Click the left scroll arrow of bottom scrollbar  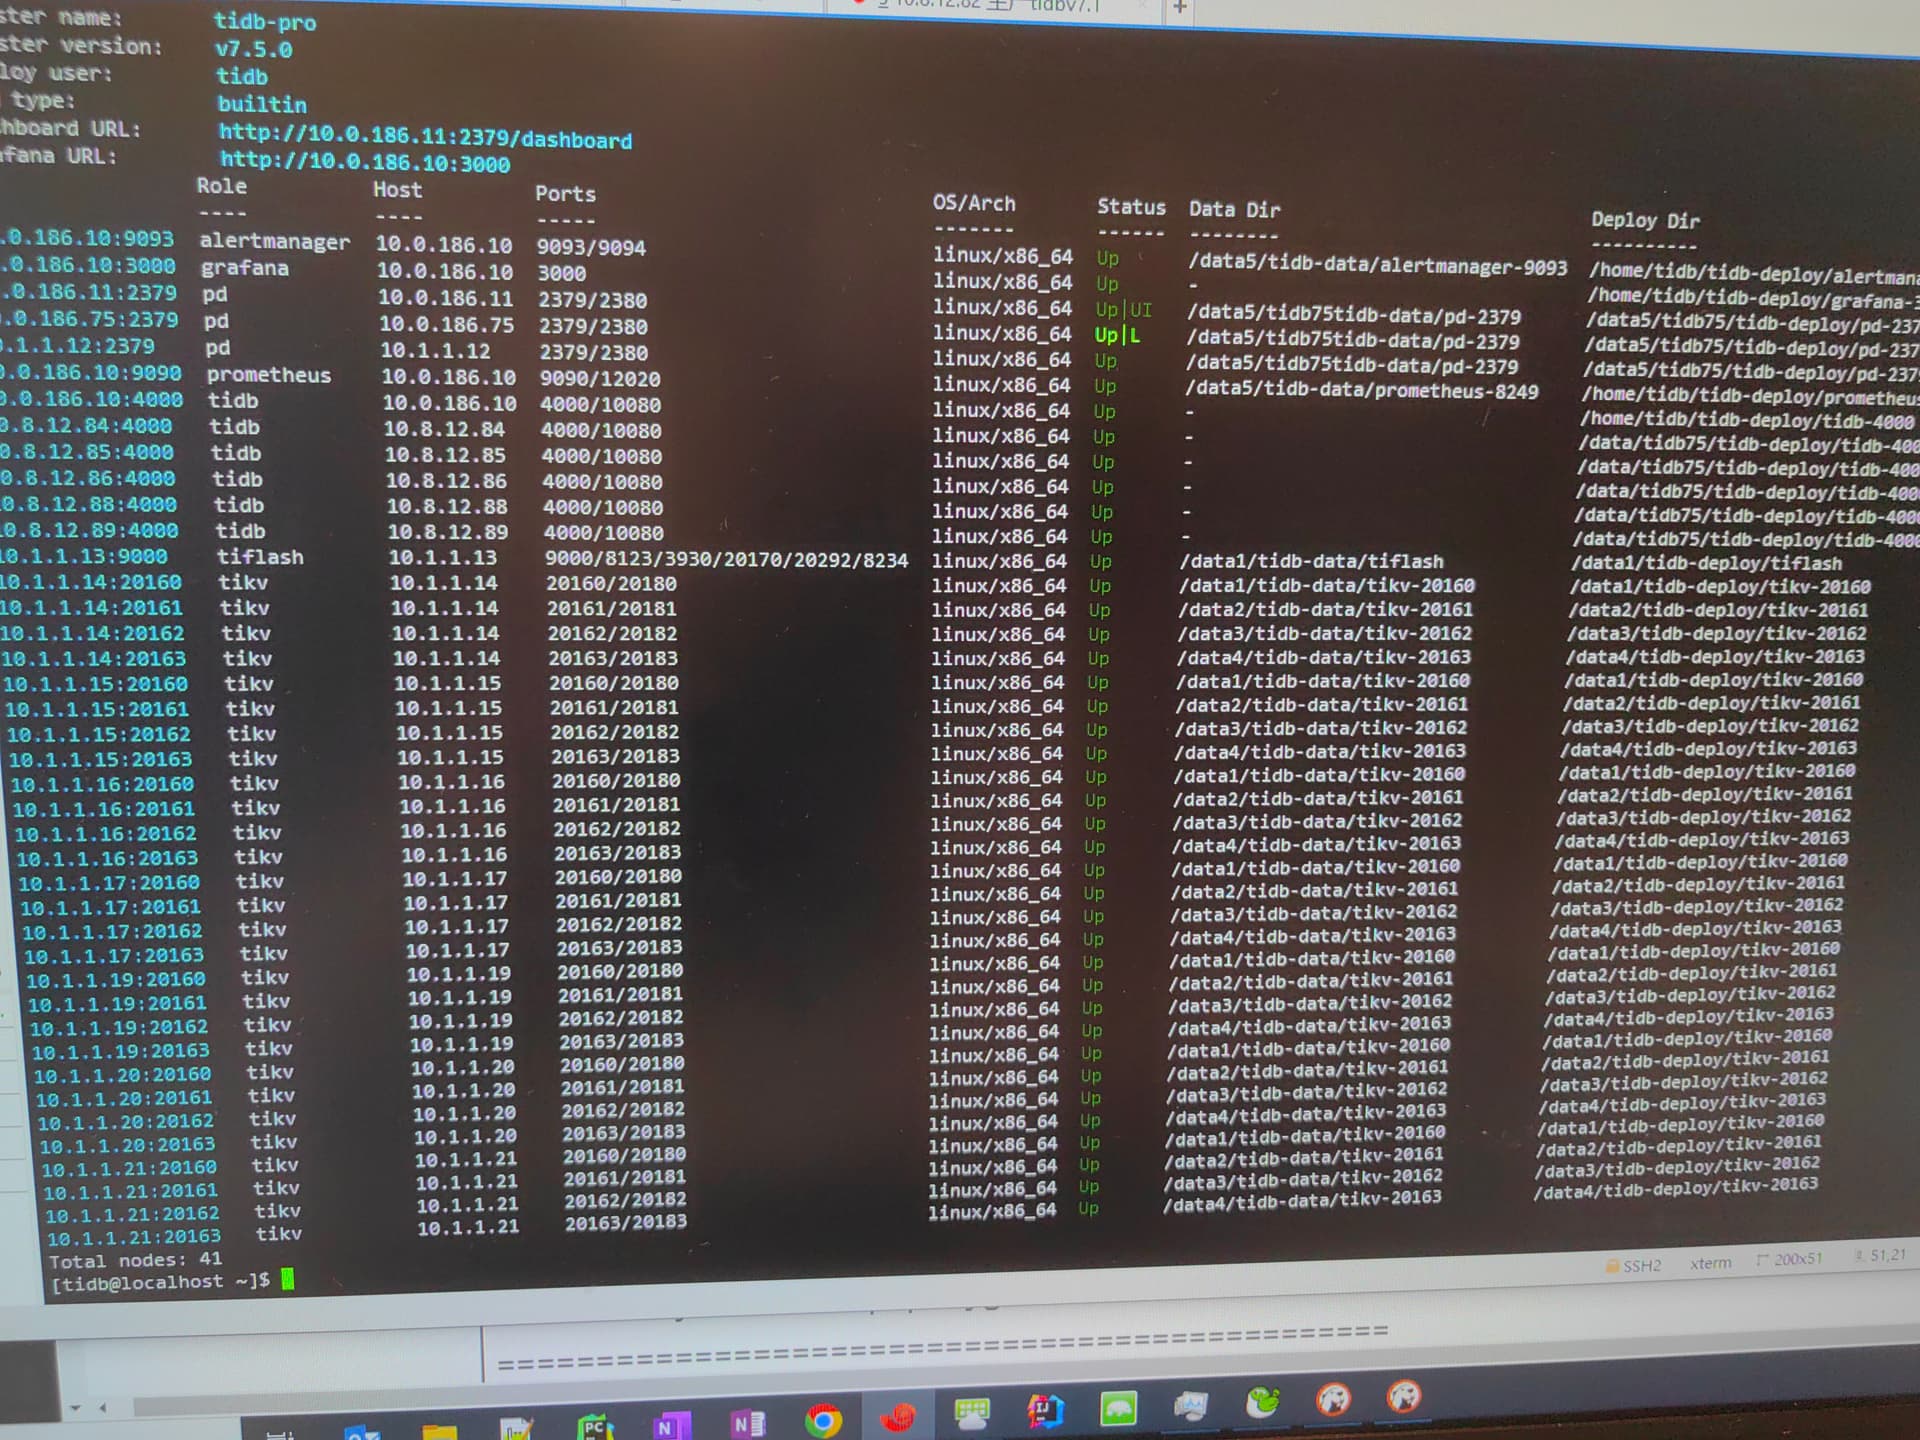[103, 1407]
